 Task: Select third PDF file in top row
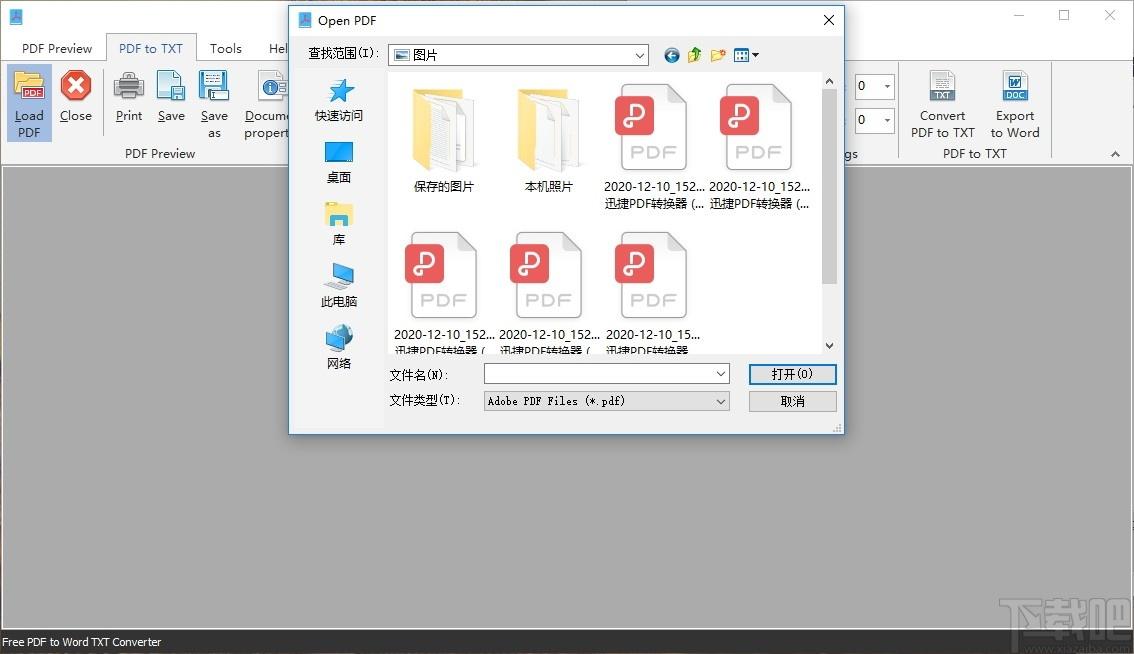coord(654,147)
